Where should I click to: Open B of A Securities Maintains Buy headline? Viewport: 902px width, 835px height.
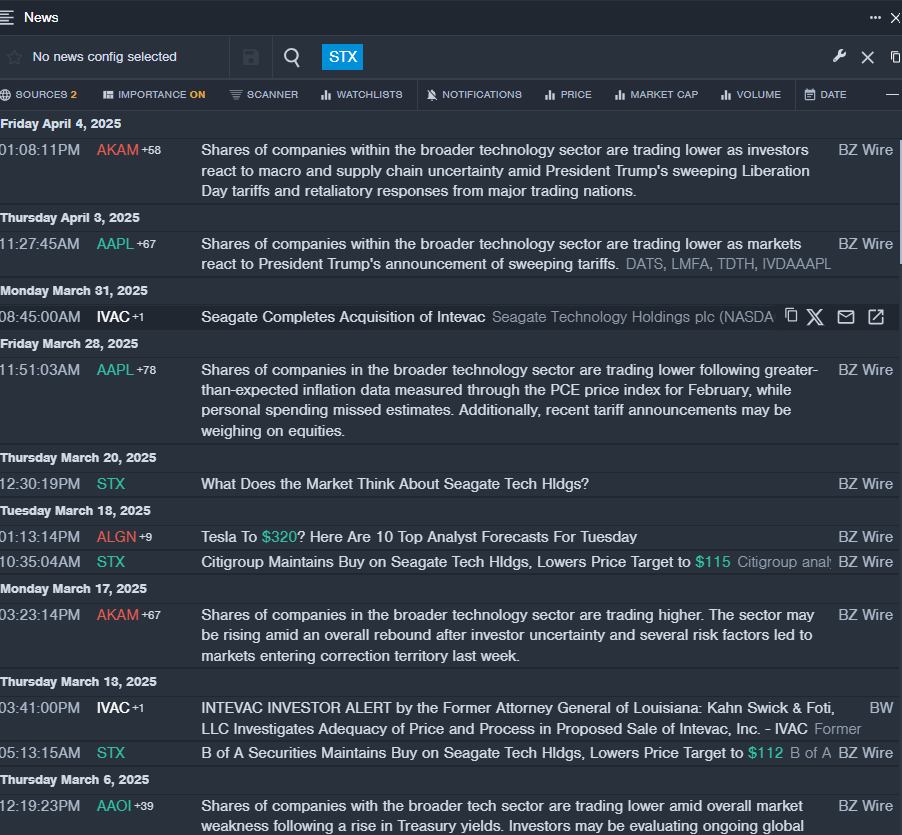[492, 753]
